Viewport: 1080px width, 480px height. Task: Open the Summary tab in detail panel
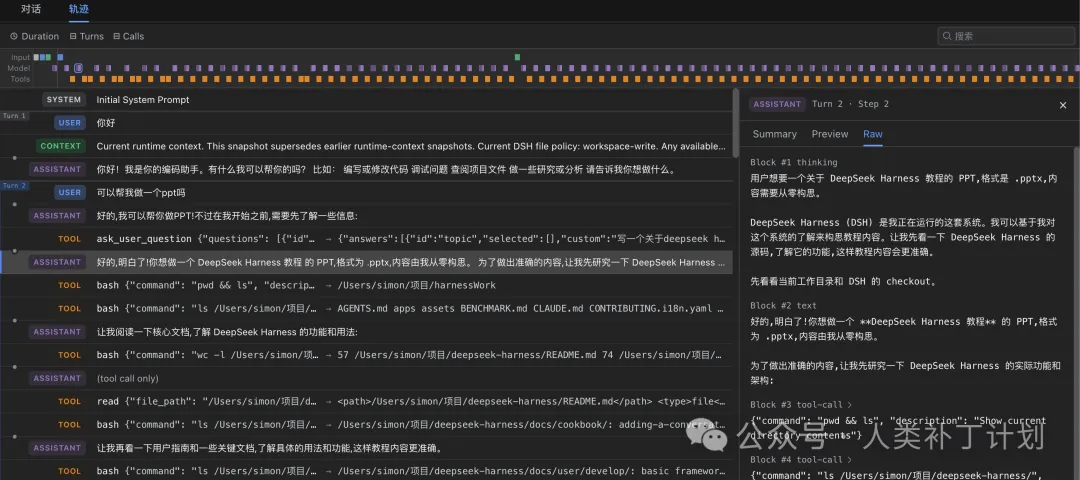774,134
